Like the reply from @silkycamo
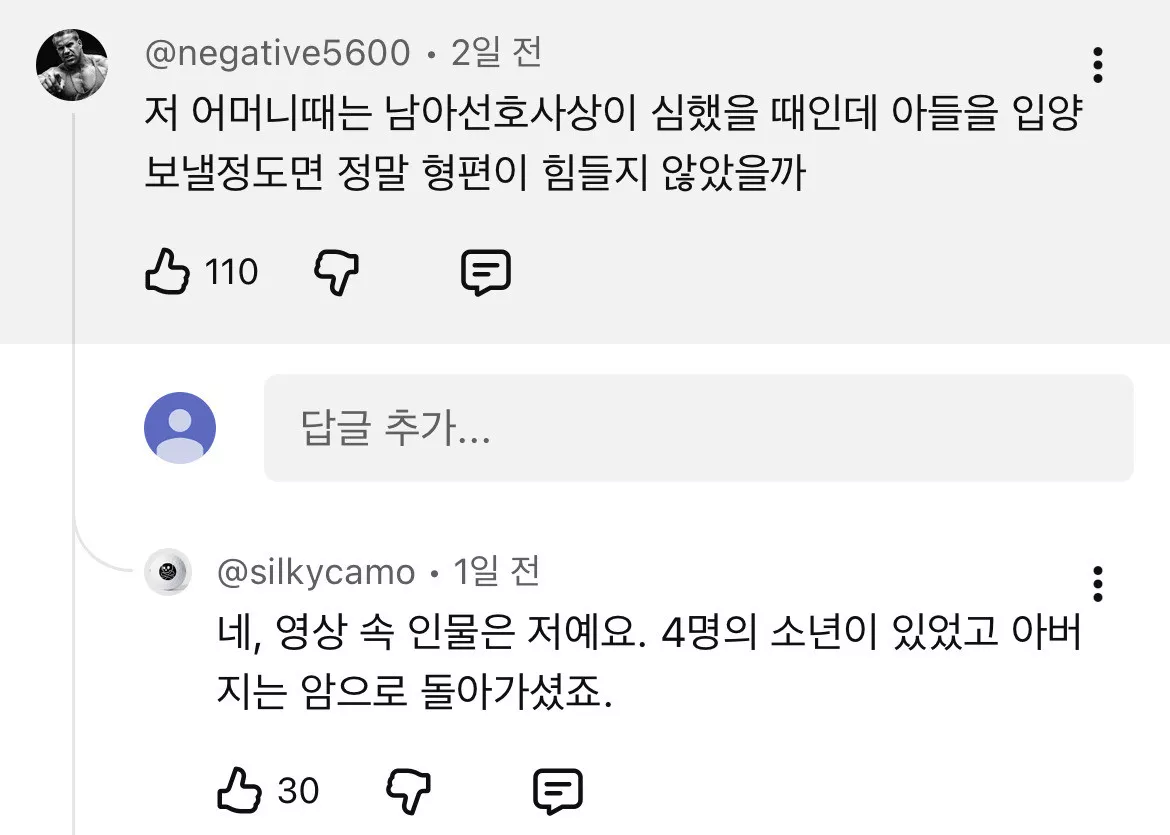This screenshot has height=835, width=1170. (239, 790)
